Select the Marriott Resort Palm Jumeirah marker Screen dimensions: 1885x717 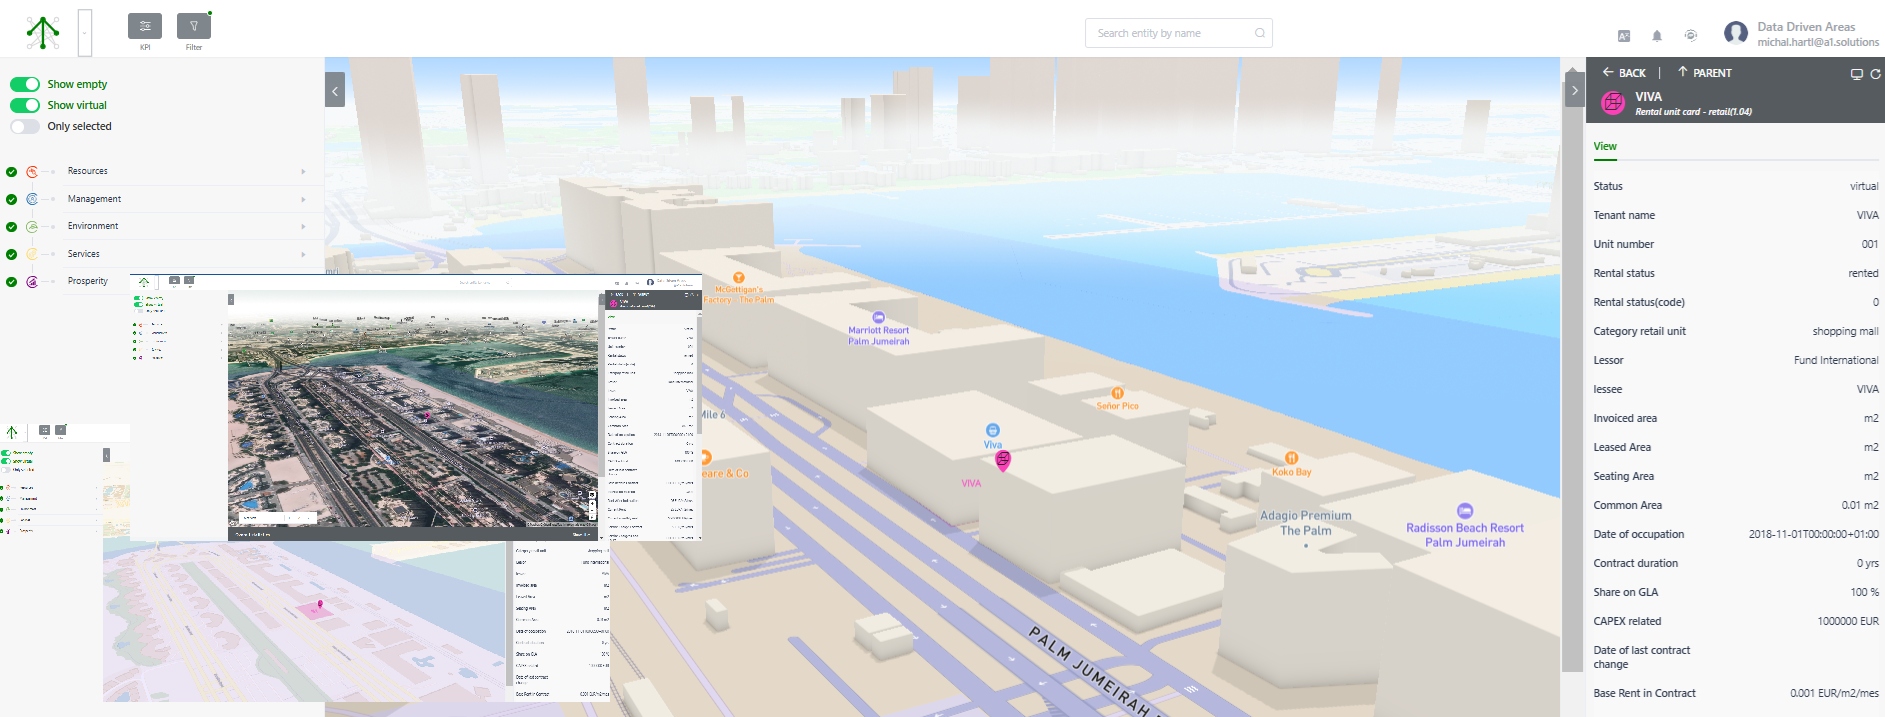click(x=879, y=318)
